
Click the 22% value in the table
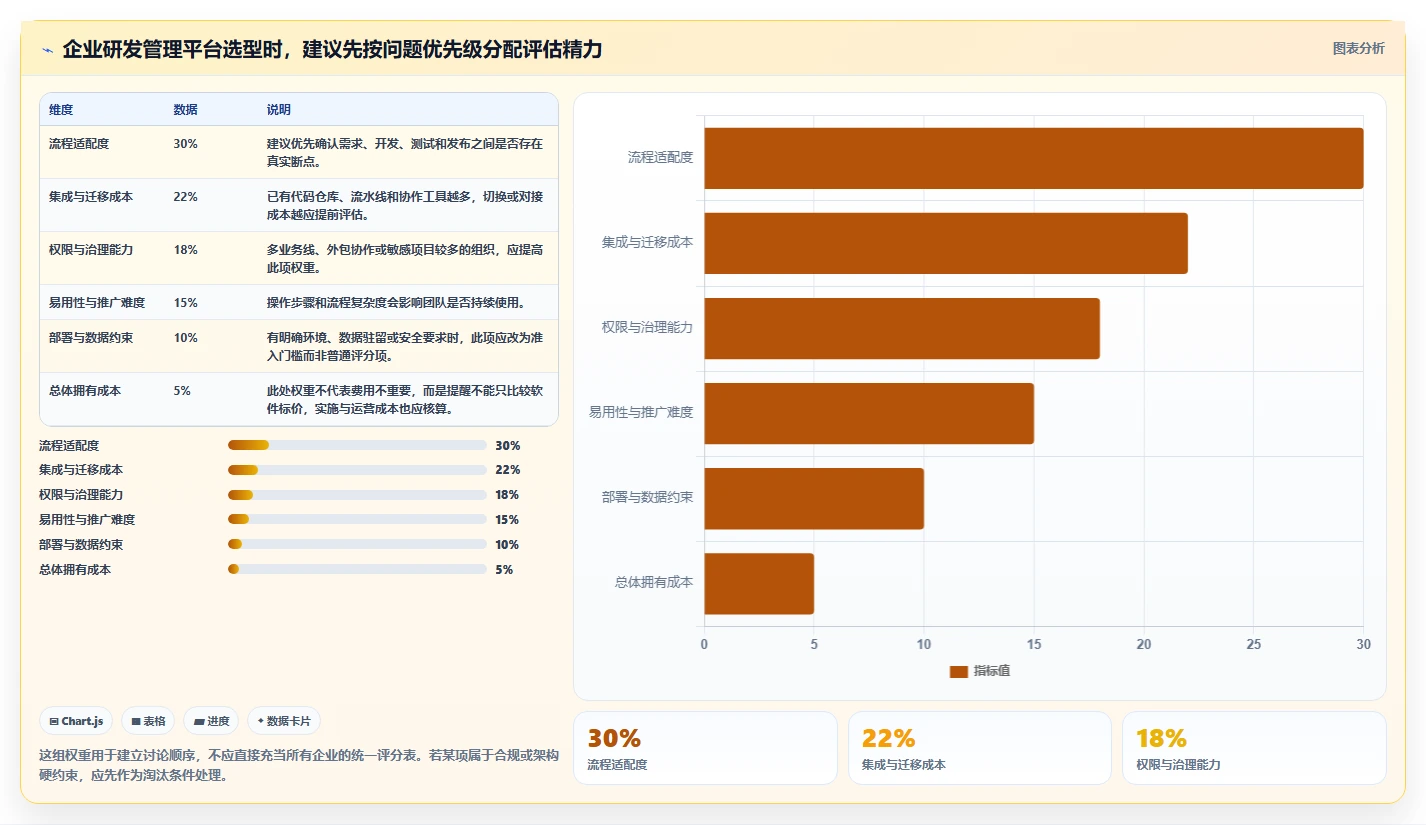(185, 197)
